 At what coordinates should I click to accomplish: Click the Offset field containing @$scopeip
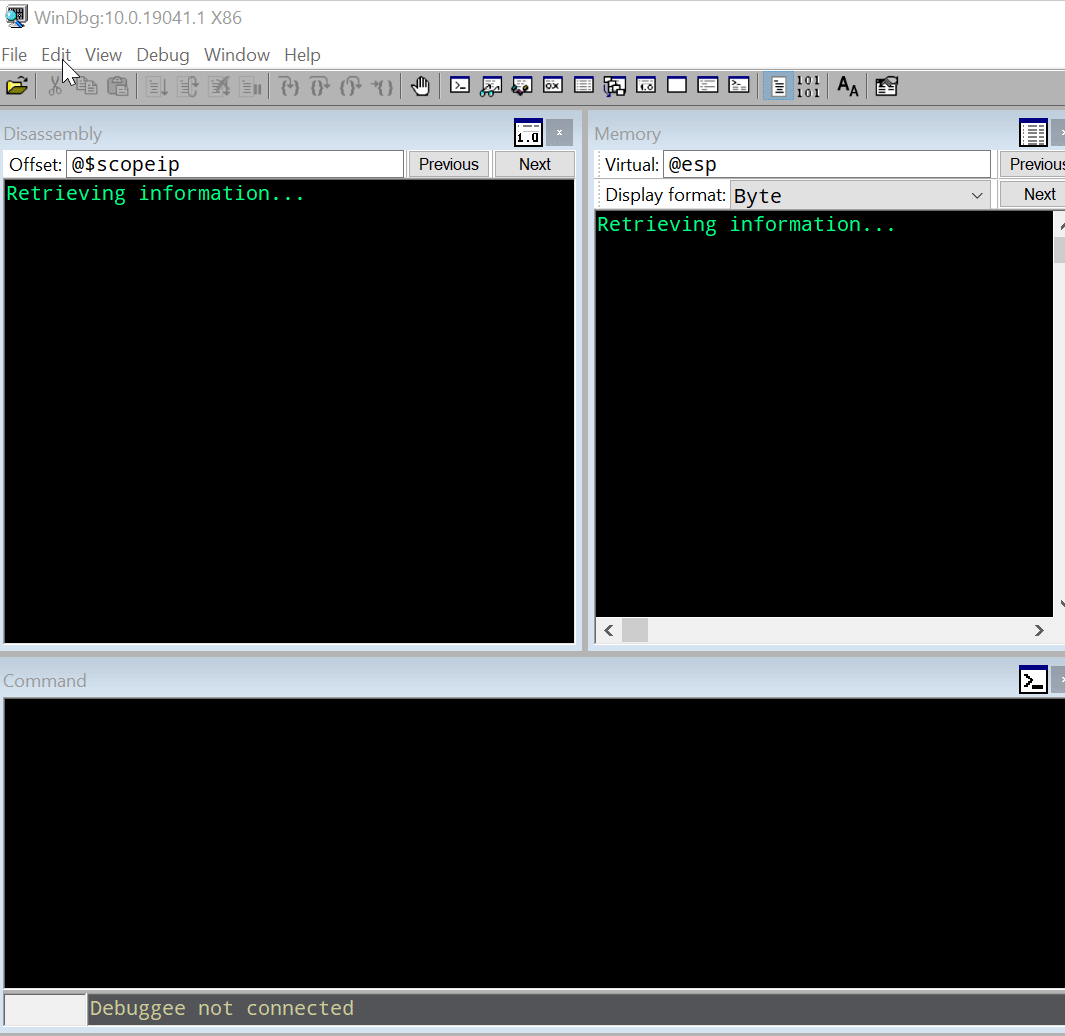(235, 164)
